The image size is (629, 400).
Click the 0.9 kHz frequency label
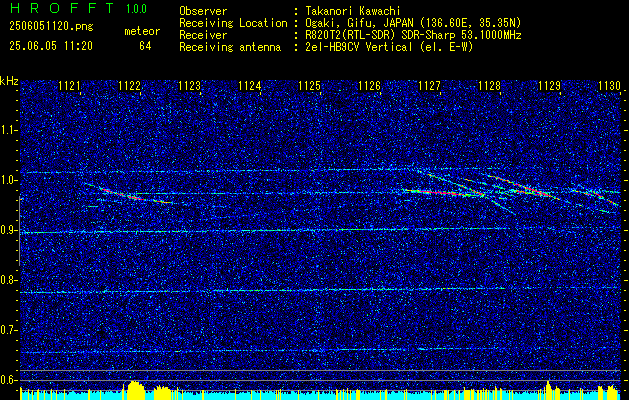[x=9, y=230]
